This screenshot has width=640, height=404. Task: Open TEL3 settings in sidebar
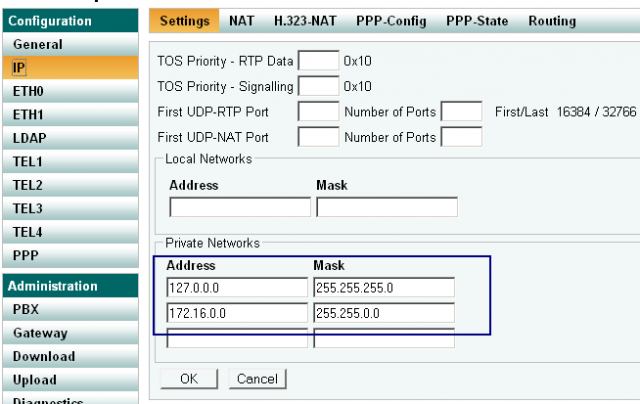coord(70,209)
